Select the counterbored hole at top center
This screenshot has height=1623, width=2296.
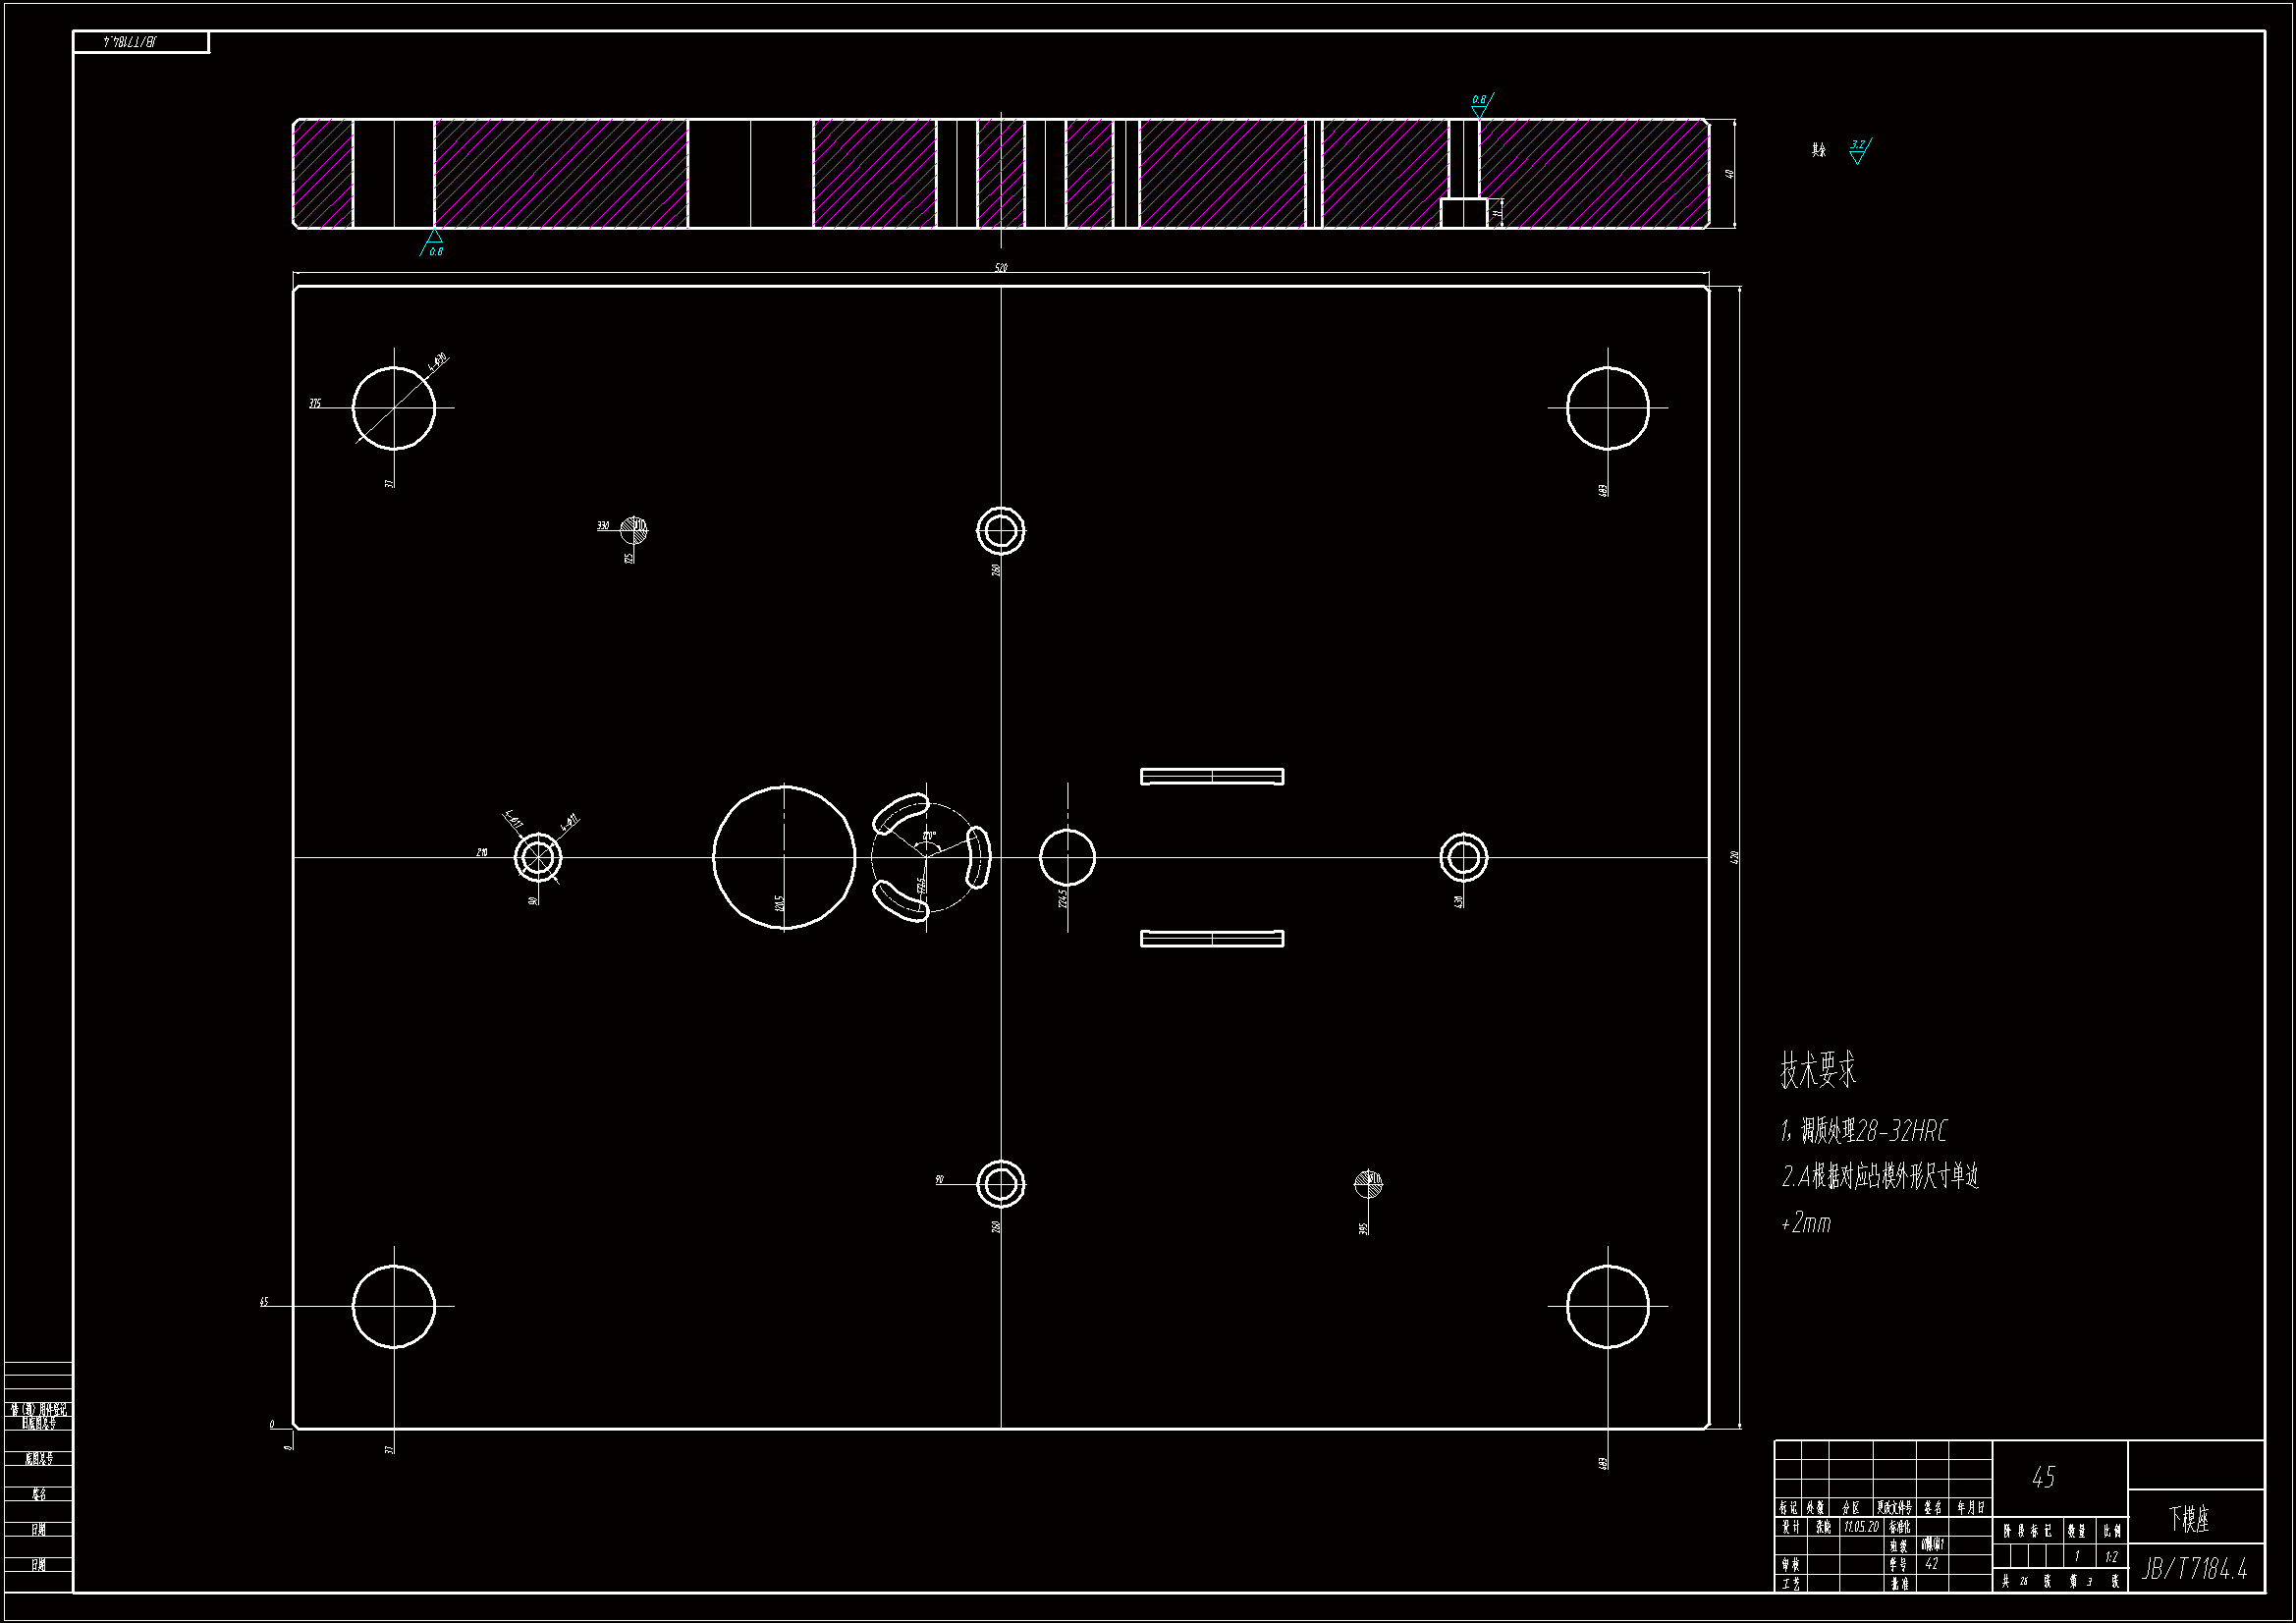(x=1001, y=530)
